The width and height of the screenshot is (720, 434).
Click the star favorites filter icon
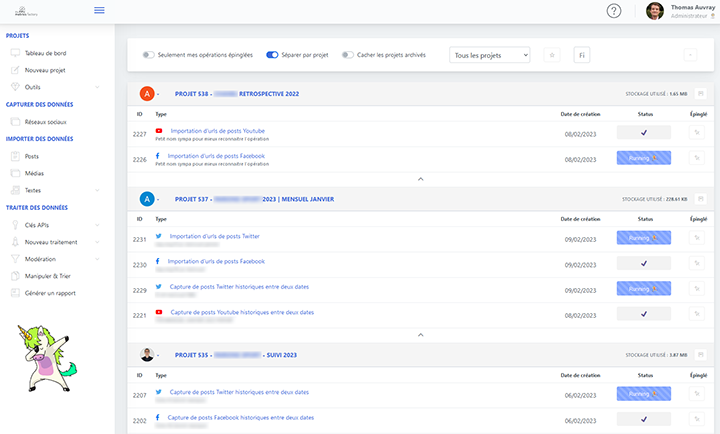coord(551,55)
